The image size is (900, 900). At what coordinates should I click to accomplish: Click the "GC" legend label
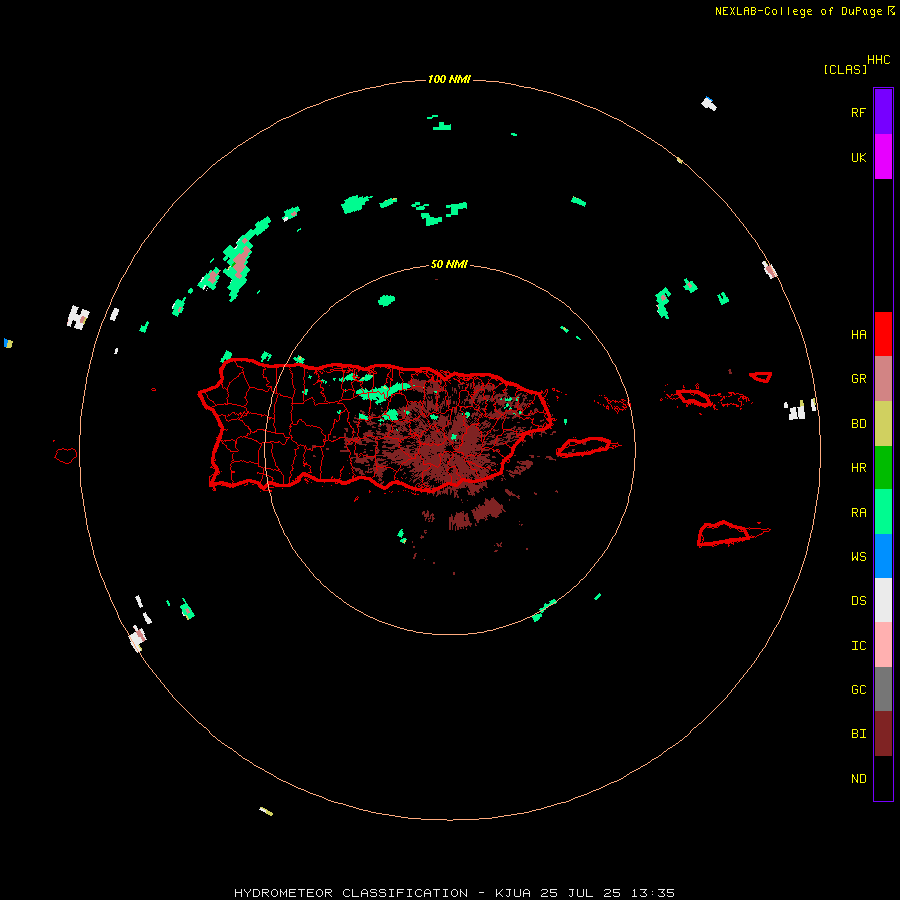pyautogui.click(x=858, y=689)
